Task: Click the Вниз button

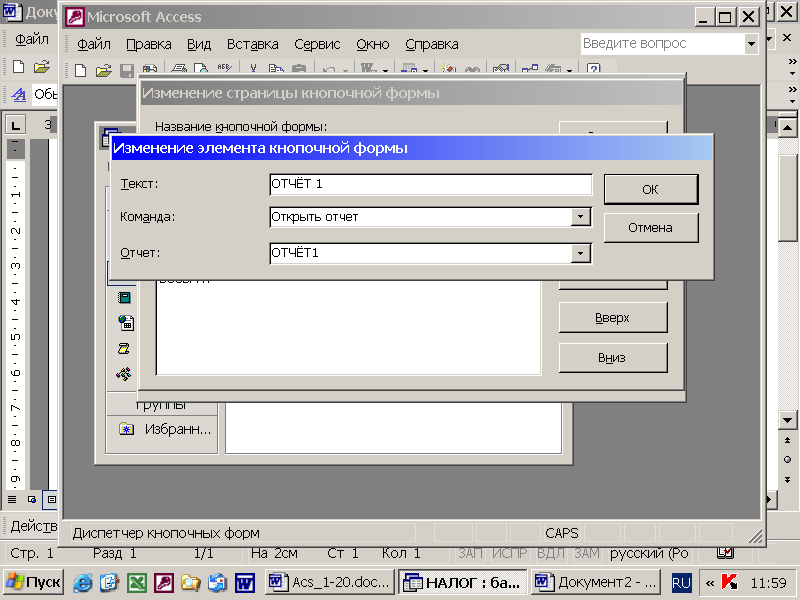Action: tap(613, 358)
